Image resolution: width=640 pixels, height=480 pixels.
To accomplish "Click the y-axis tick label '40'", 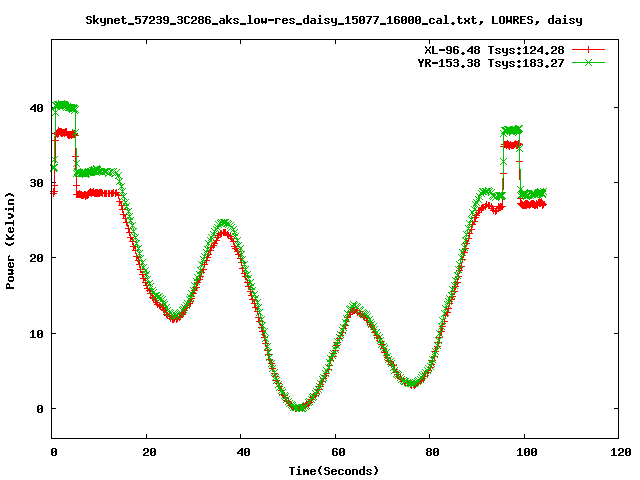I will [x=37, y=108].
